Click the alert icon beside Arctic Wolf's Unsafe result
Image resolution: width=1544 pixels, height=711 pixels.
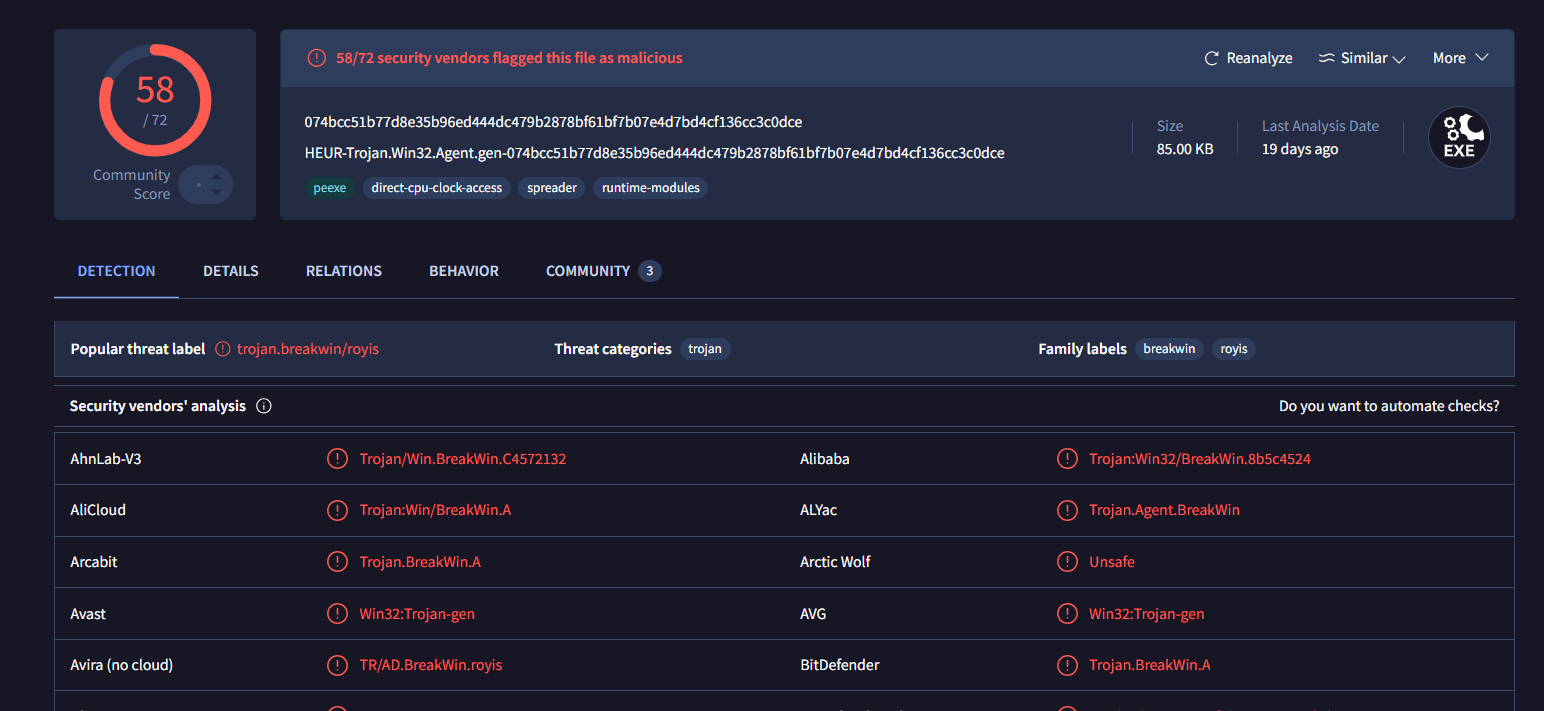click(x=1067, y=562)
